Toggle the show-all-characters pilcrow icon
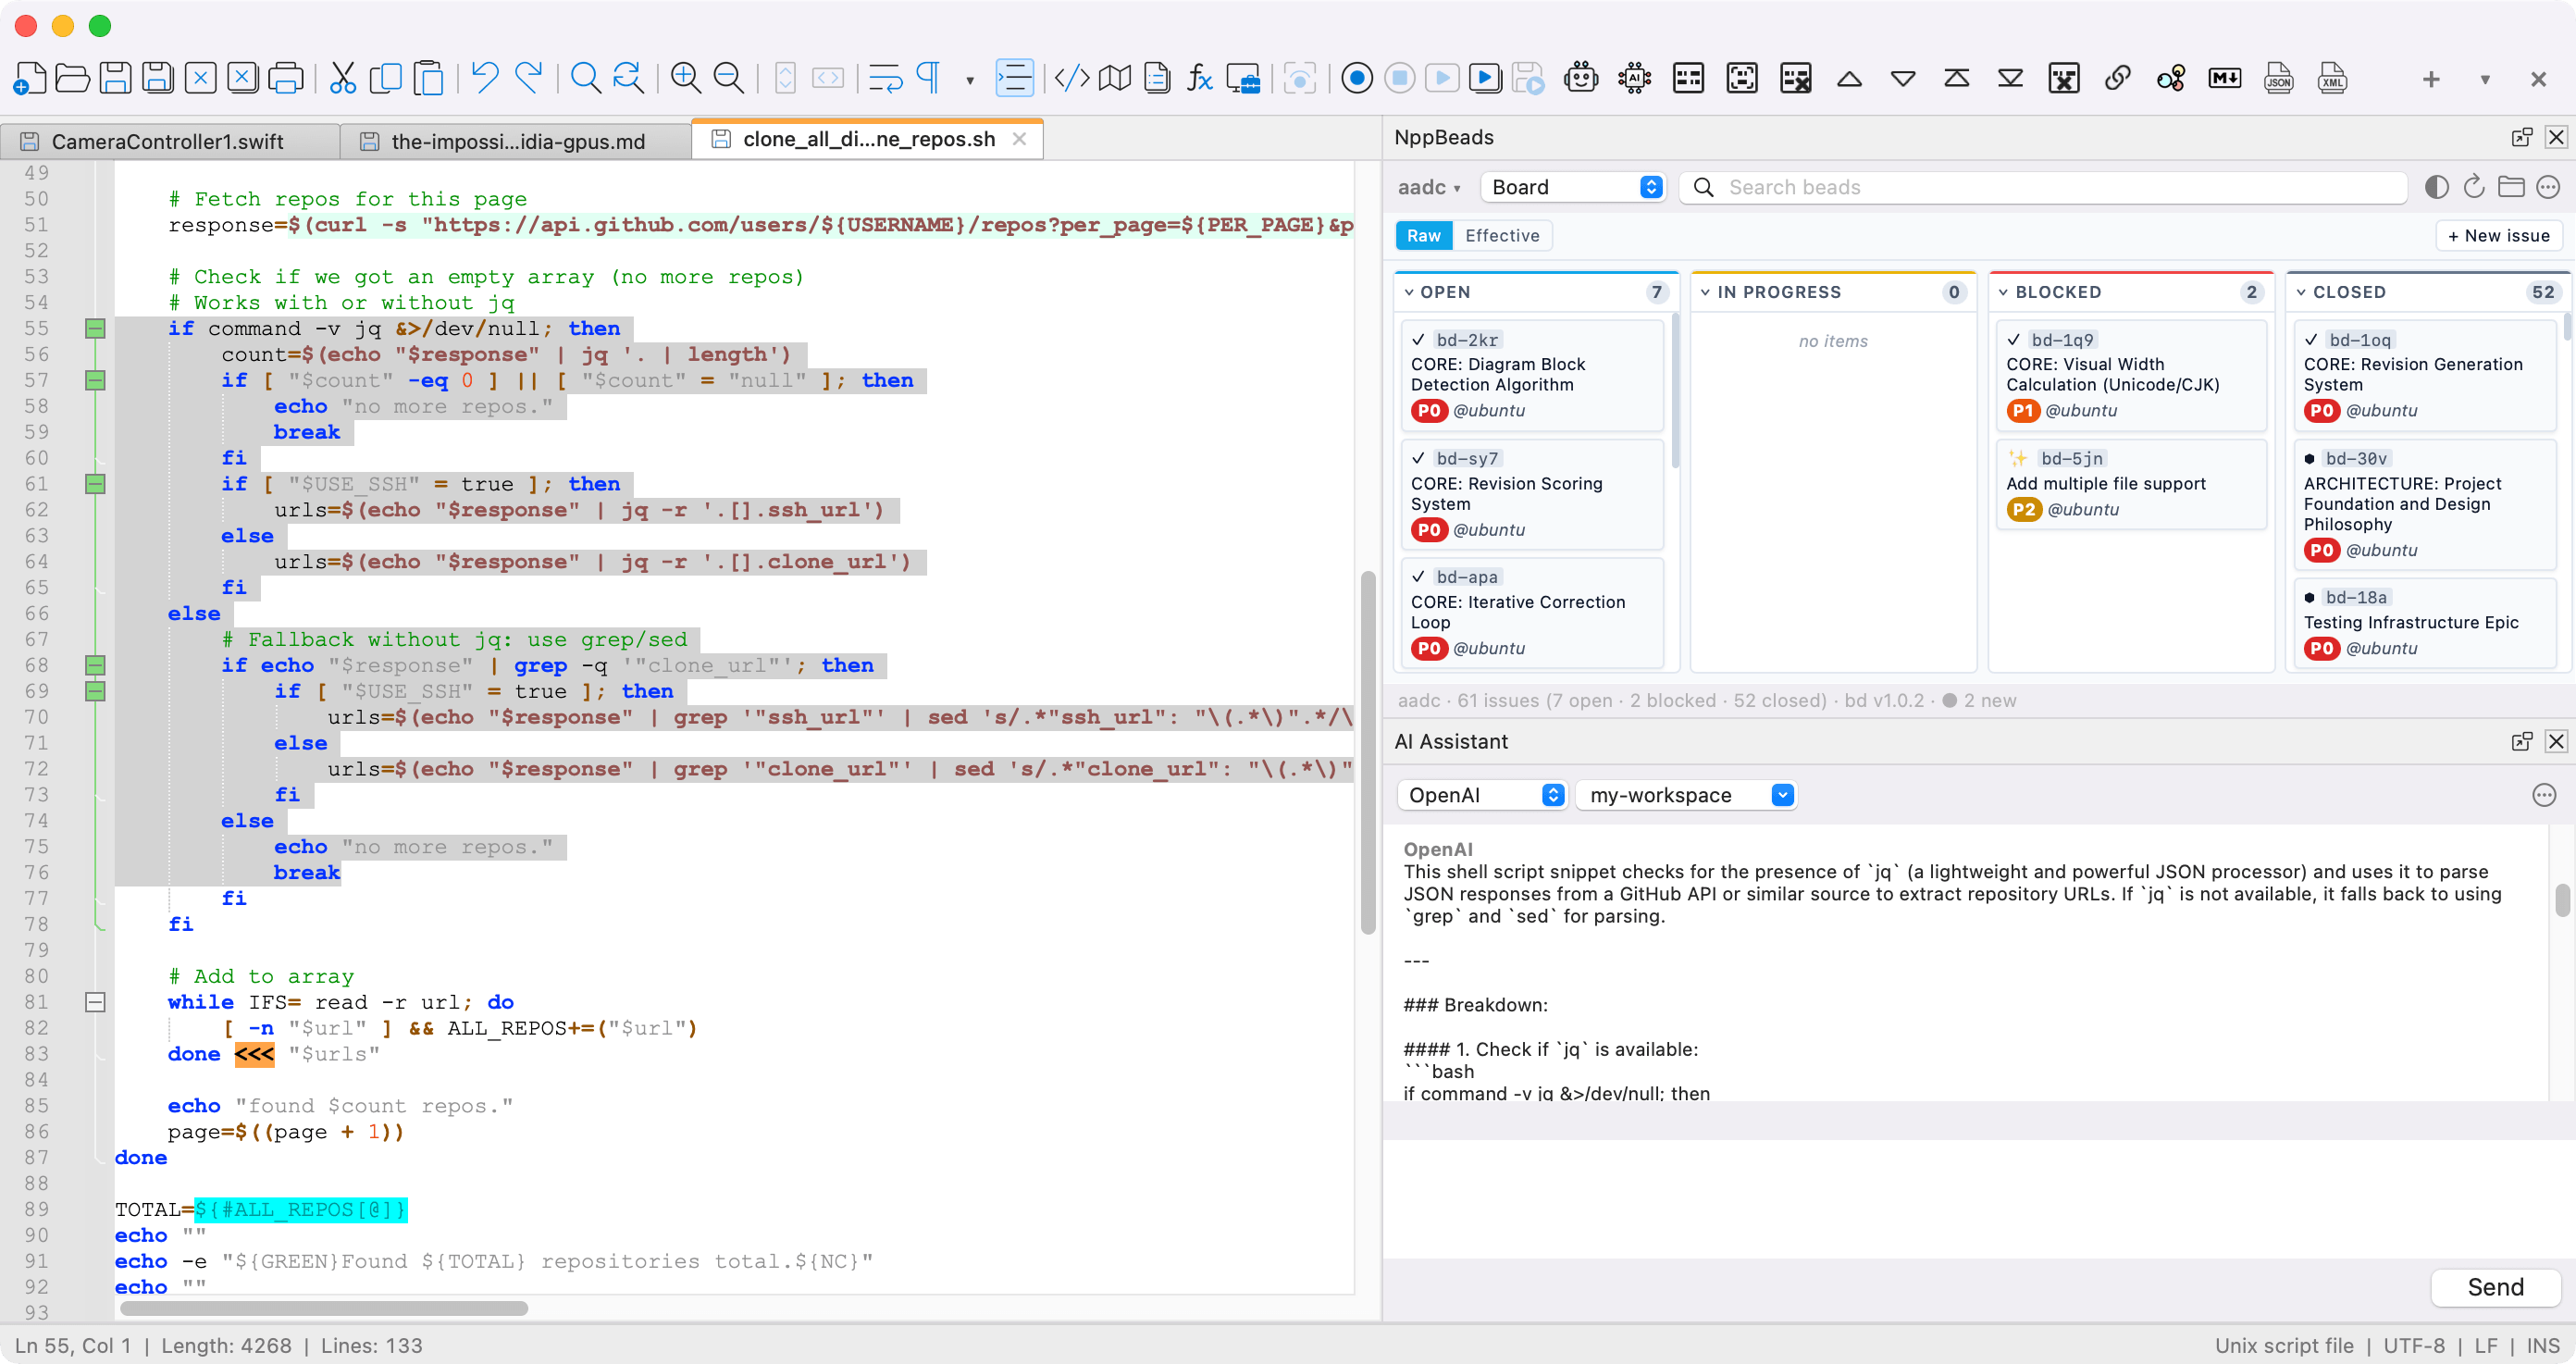The height and width of the screenshot is (1364, 2576). [929, 78]
